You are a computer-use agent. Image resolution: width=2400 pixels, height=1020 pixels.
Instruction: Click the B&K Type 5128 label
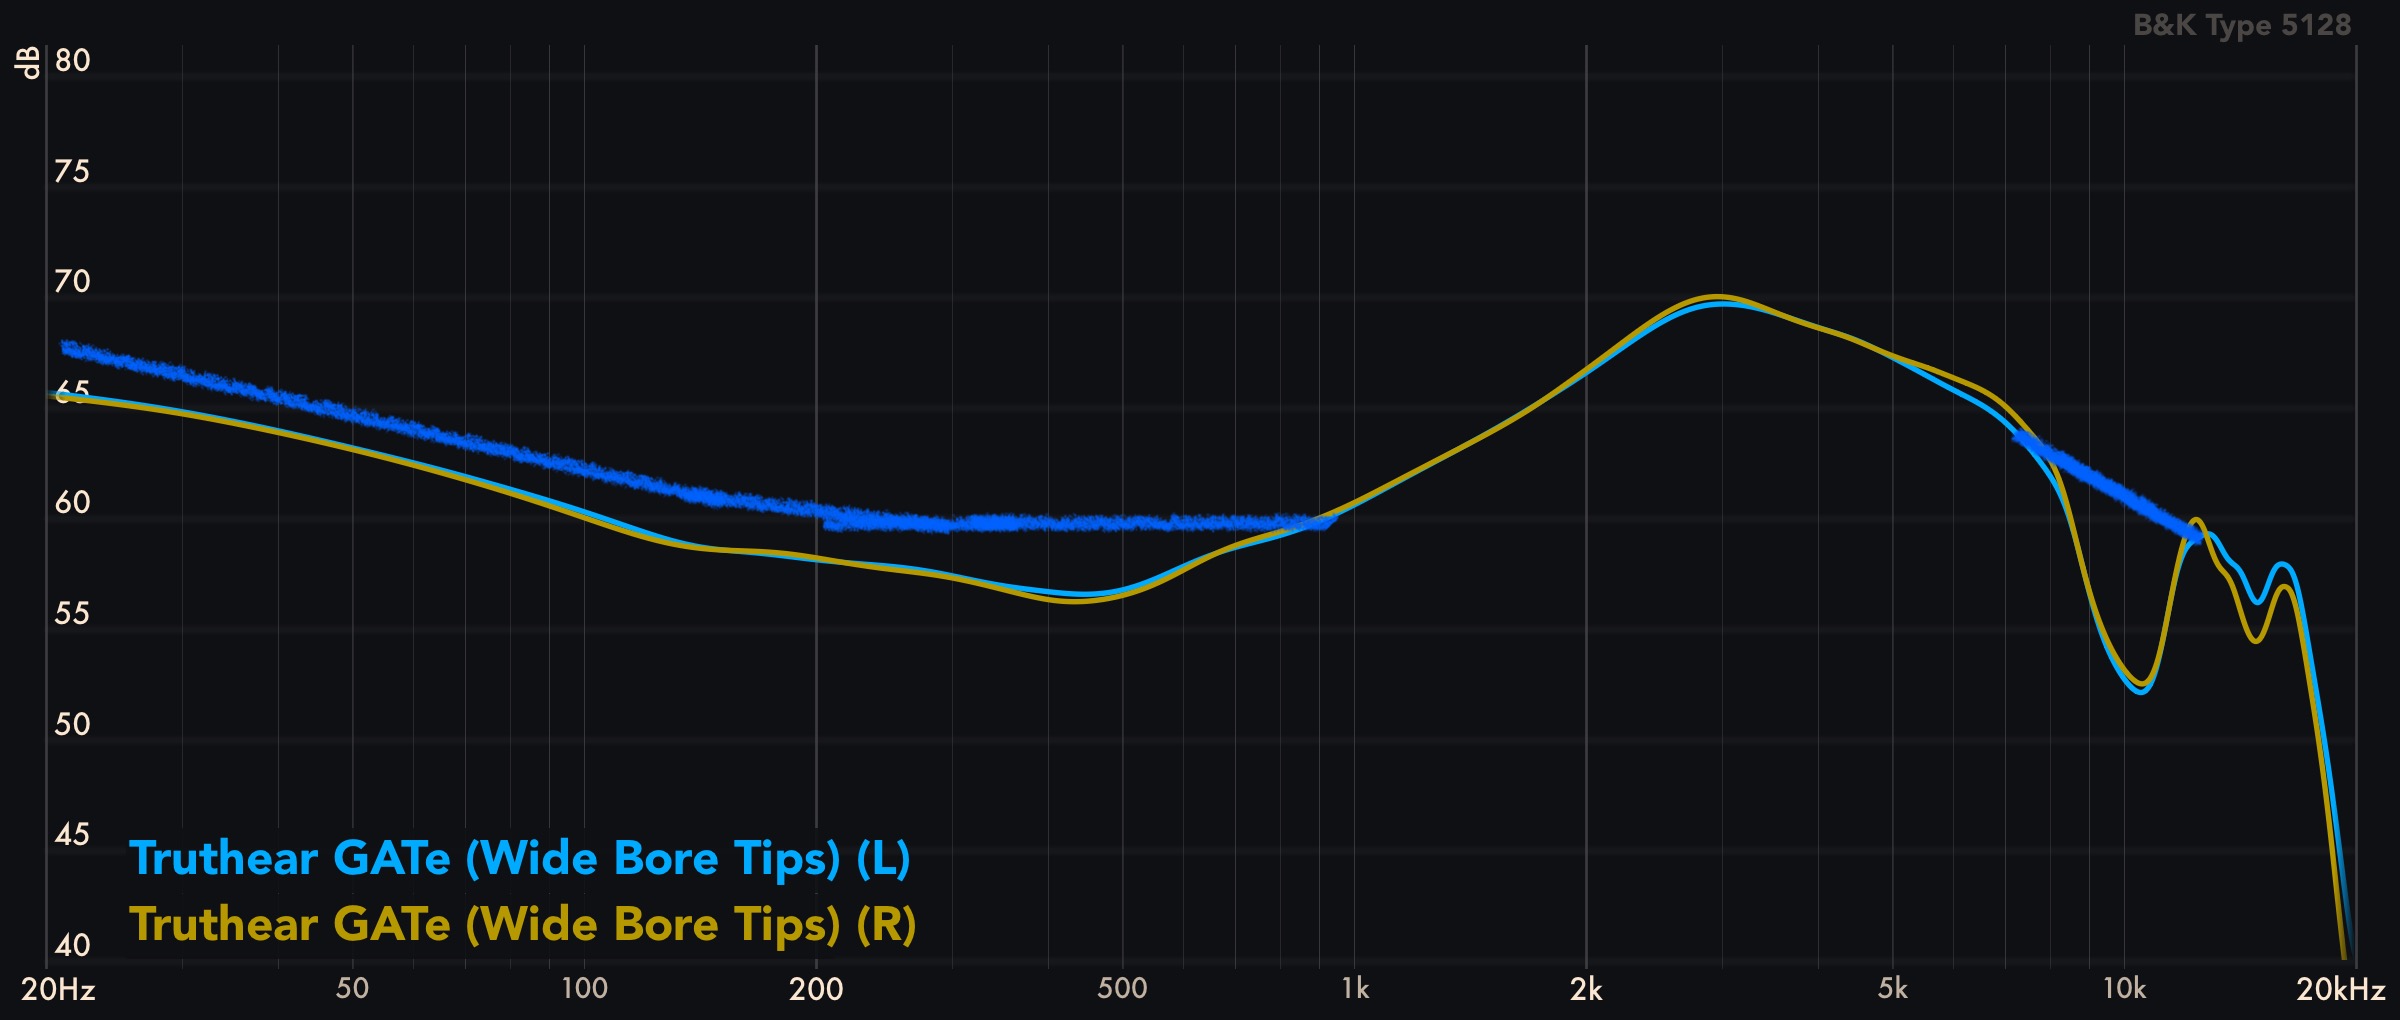point(2242,25)
